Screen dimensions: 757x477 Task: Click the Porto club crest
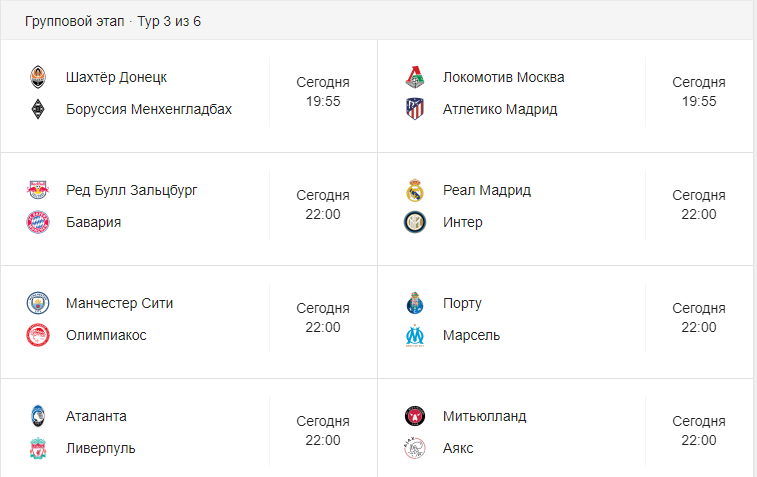(x=415, y=303)
